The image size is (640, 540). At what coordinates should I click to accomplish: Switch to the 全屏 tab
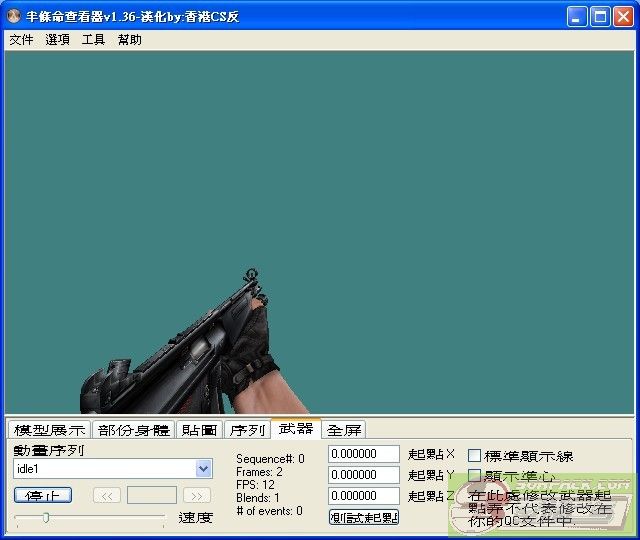[x=344, y=430]
